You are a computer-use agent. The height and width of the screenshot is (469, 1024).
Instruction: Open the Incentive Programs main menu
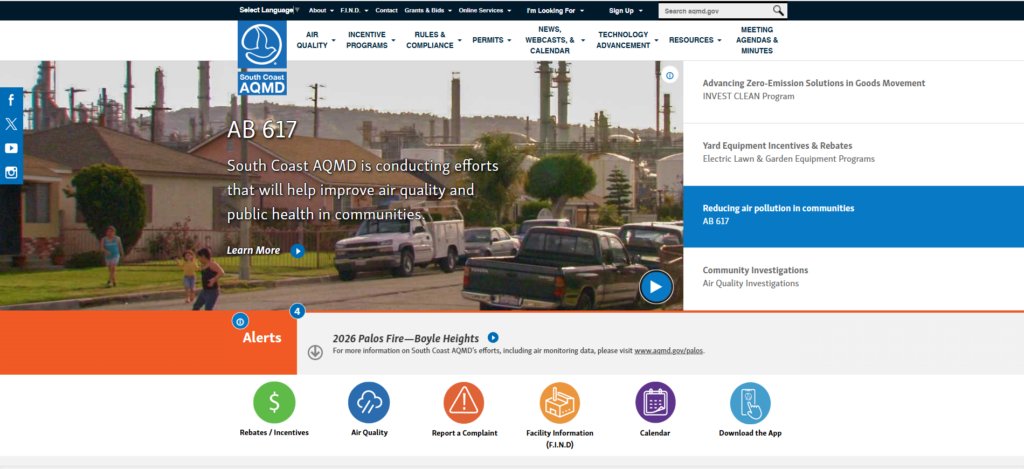point(370,40)
